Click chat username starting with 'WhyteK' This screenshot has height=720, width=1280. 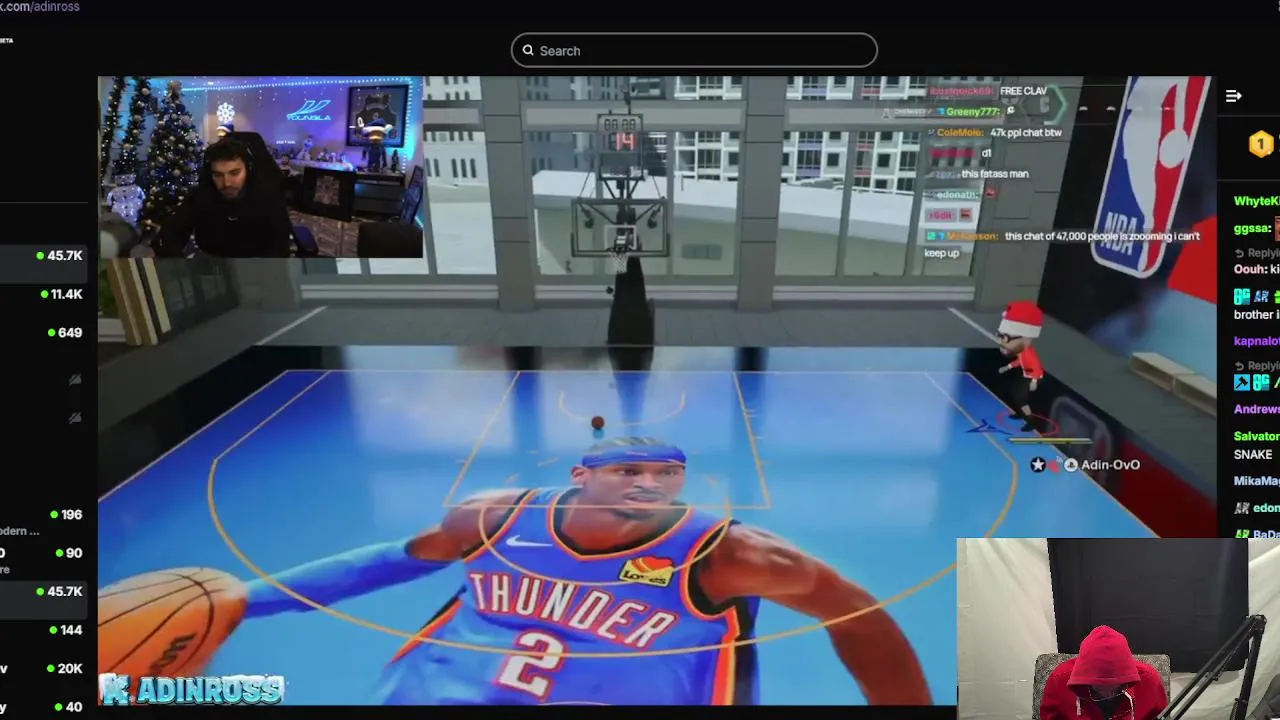click(1256, 201)
